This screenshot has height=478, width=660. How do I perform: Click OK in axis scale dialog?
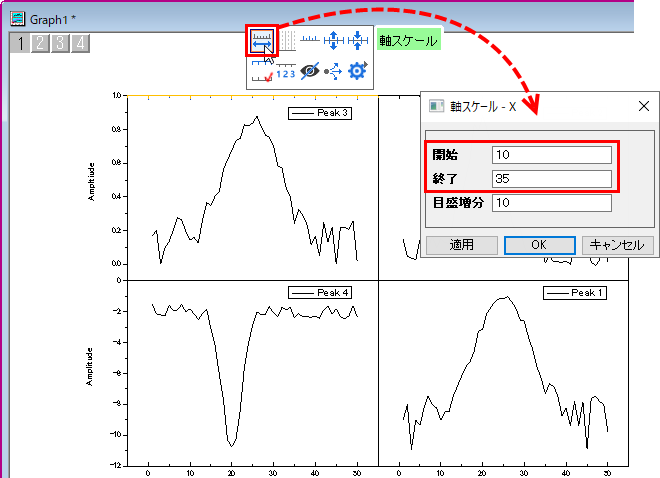(540, 245)
